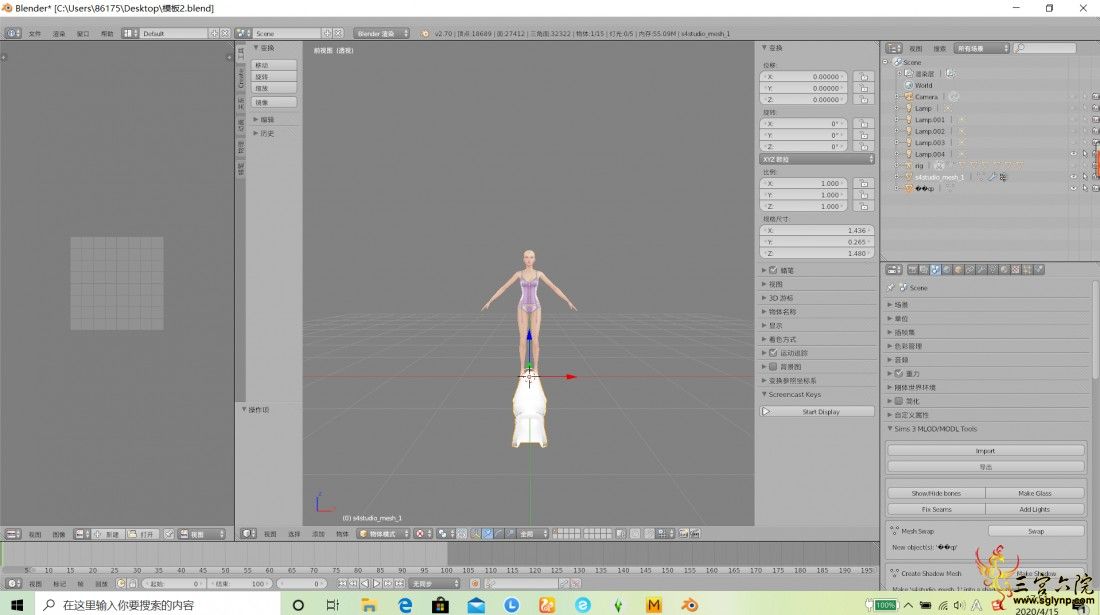Open the outliner editor type selector

pos(894,48)
